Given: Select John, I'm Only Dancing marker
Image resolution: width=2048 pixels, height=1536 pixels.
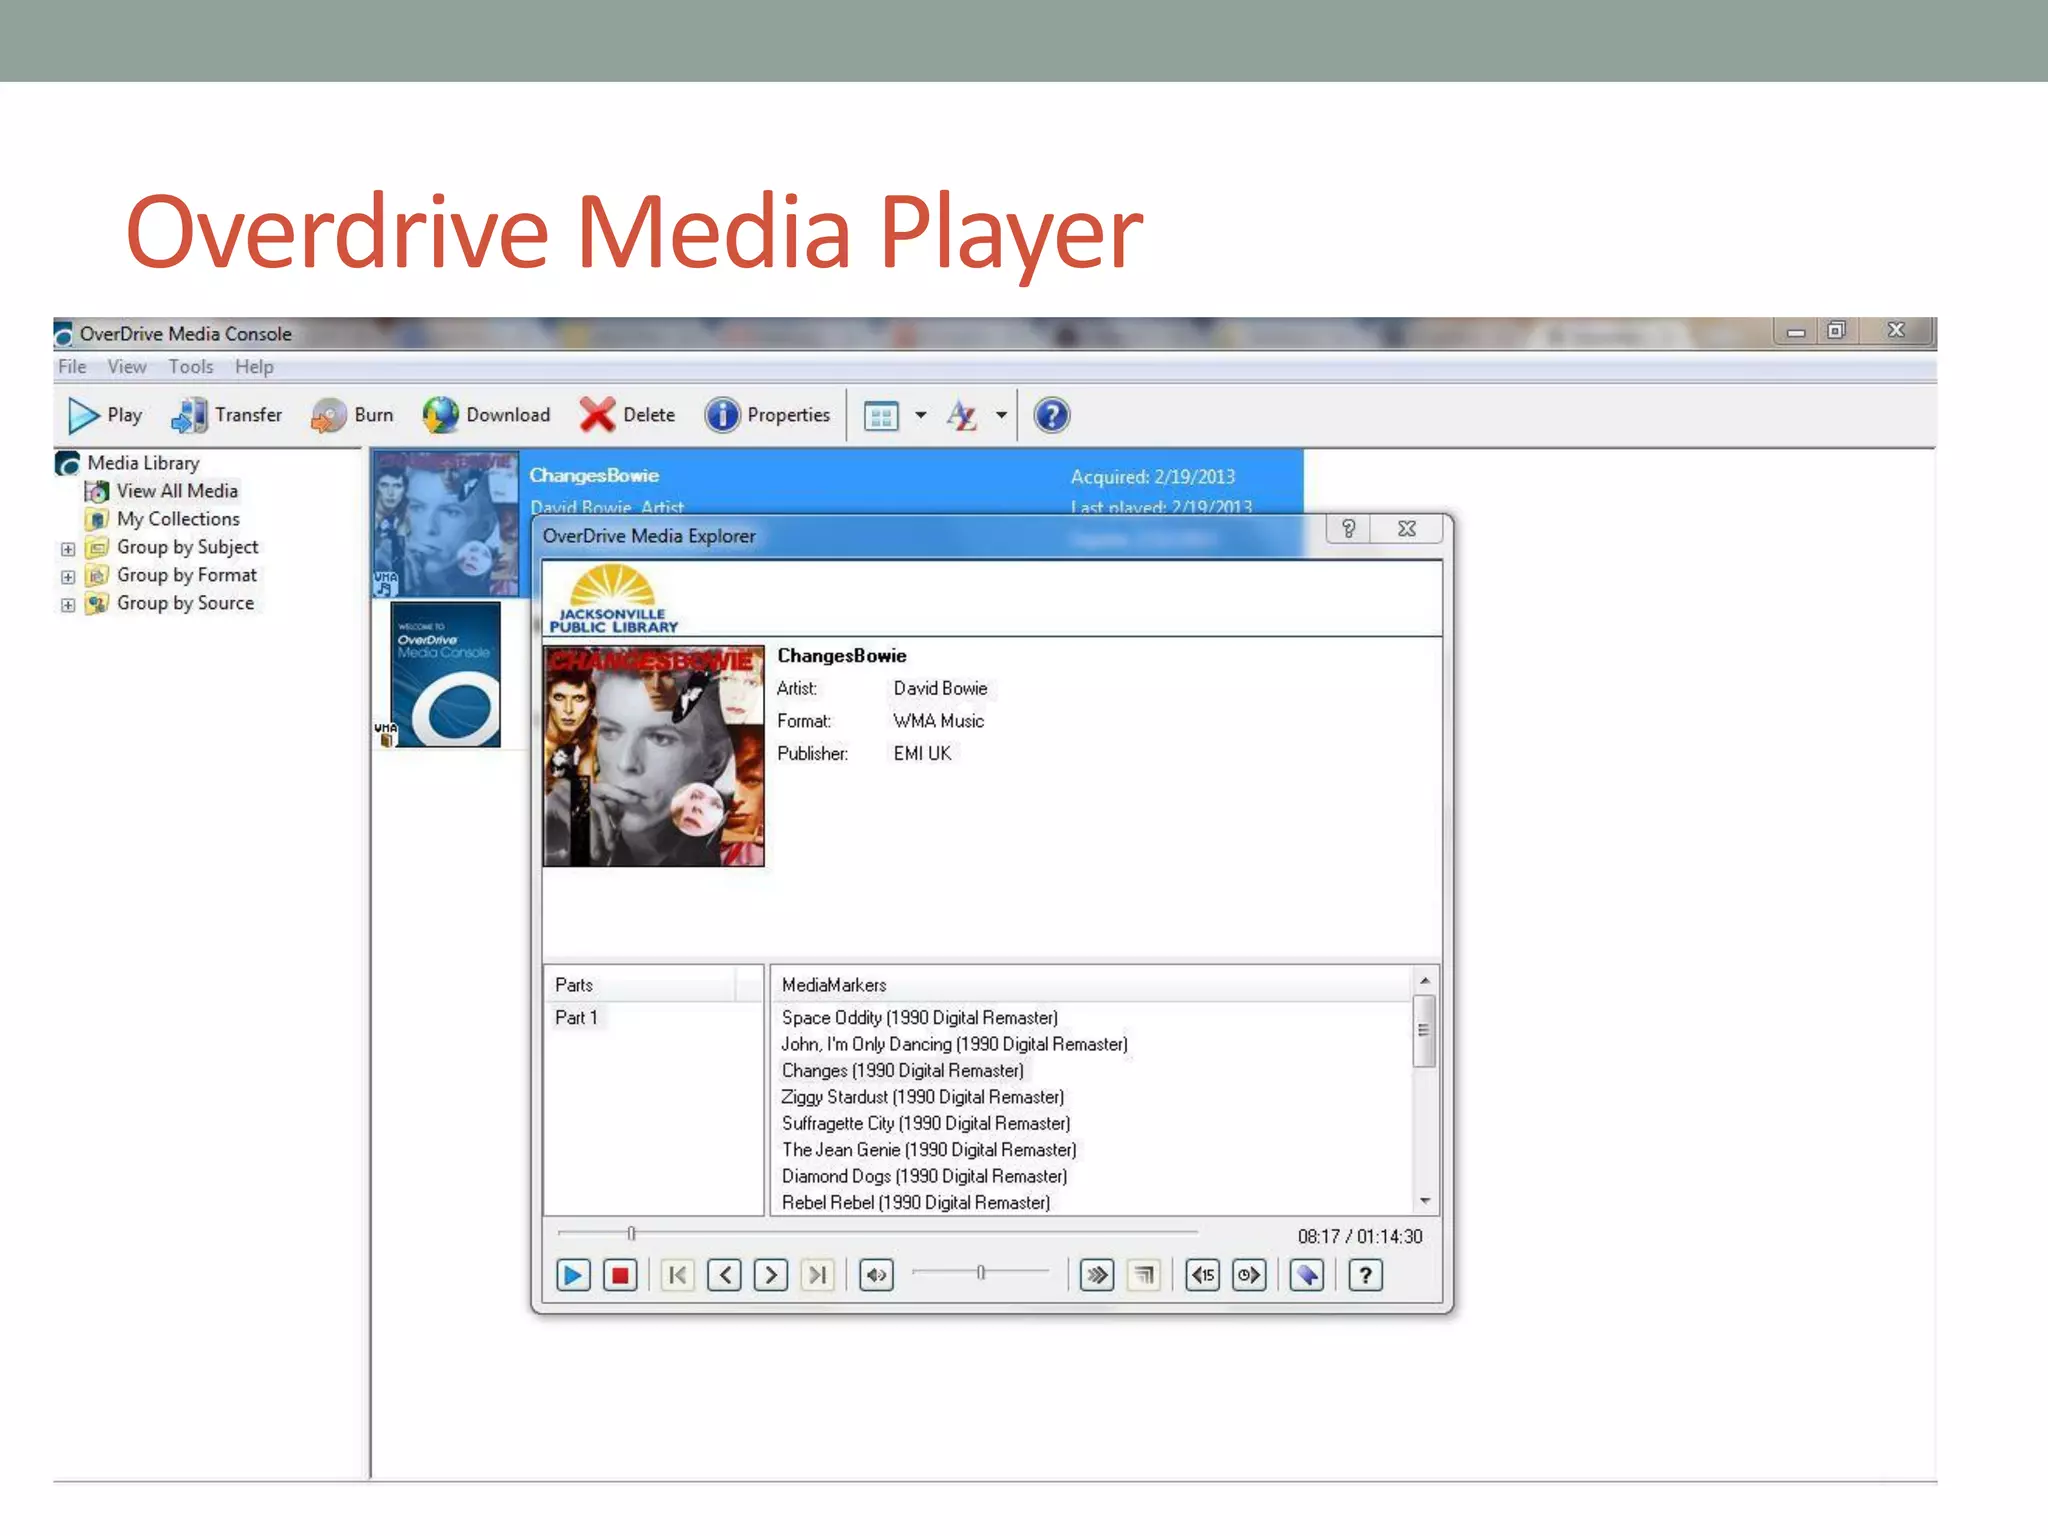Looking at the screenshot, I should tap(954, 1045).
